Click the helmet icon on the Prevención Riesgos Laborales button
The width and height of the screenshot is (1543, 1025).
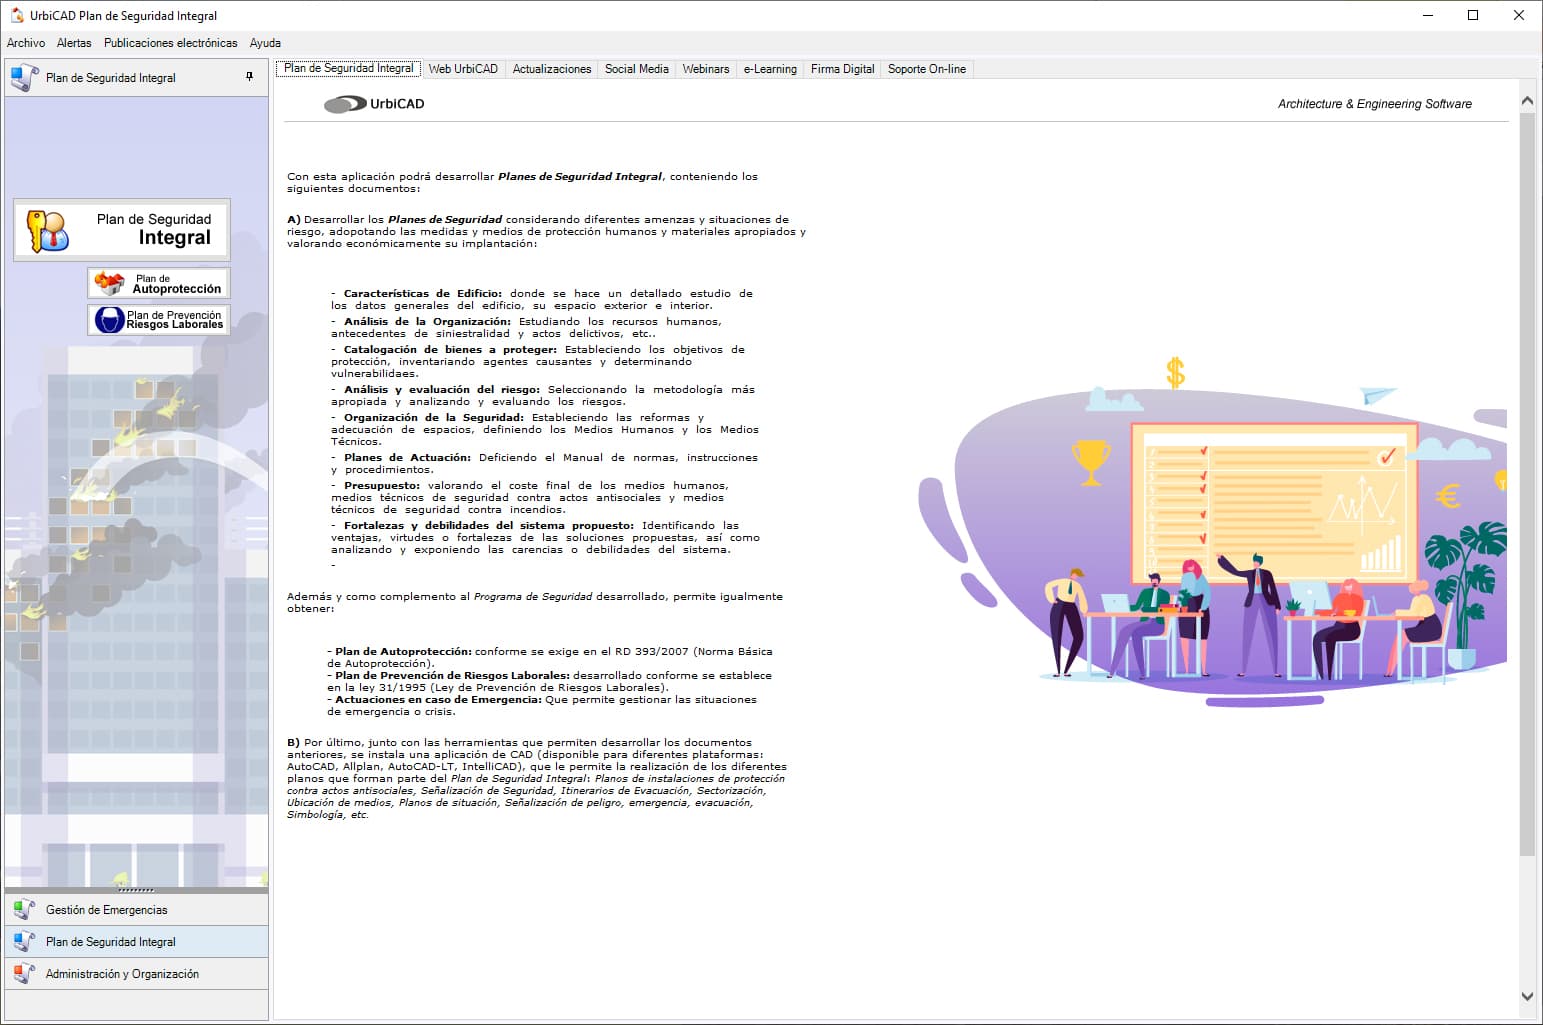(109, 319)
